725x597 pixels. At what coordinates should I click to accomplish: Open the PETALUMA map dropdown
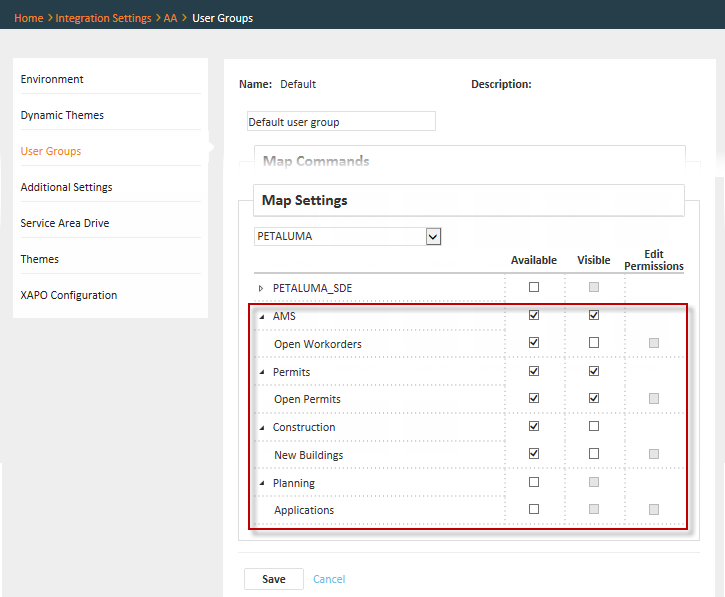click(433, 237)
